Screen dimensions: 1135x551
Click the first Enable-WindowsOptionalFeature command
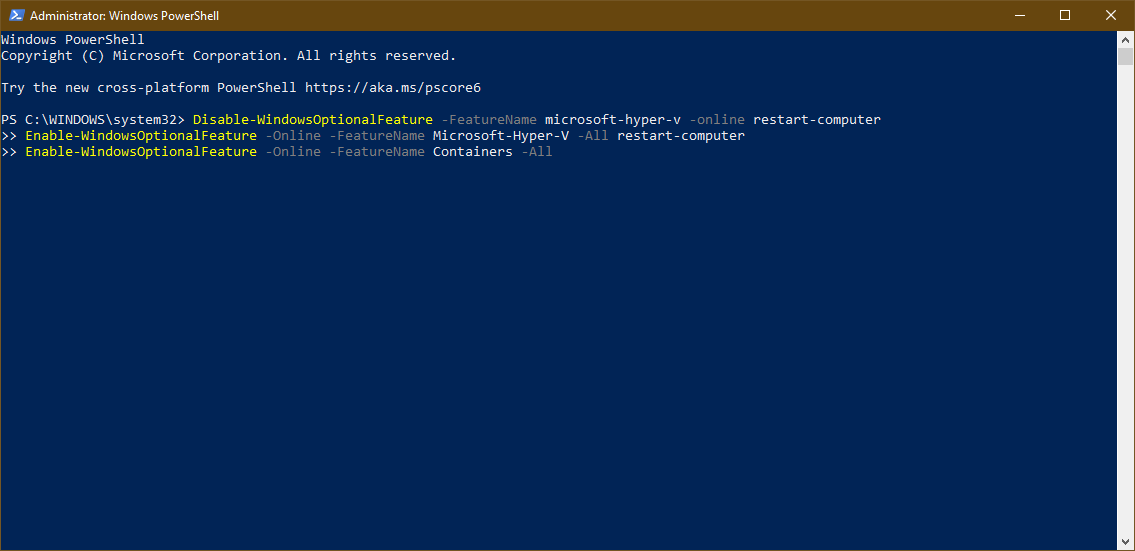point(140,135)
